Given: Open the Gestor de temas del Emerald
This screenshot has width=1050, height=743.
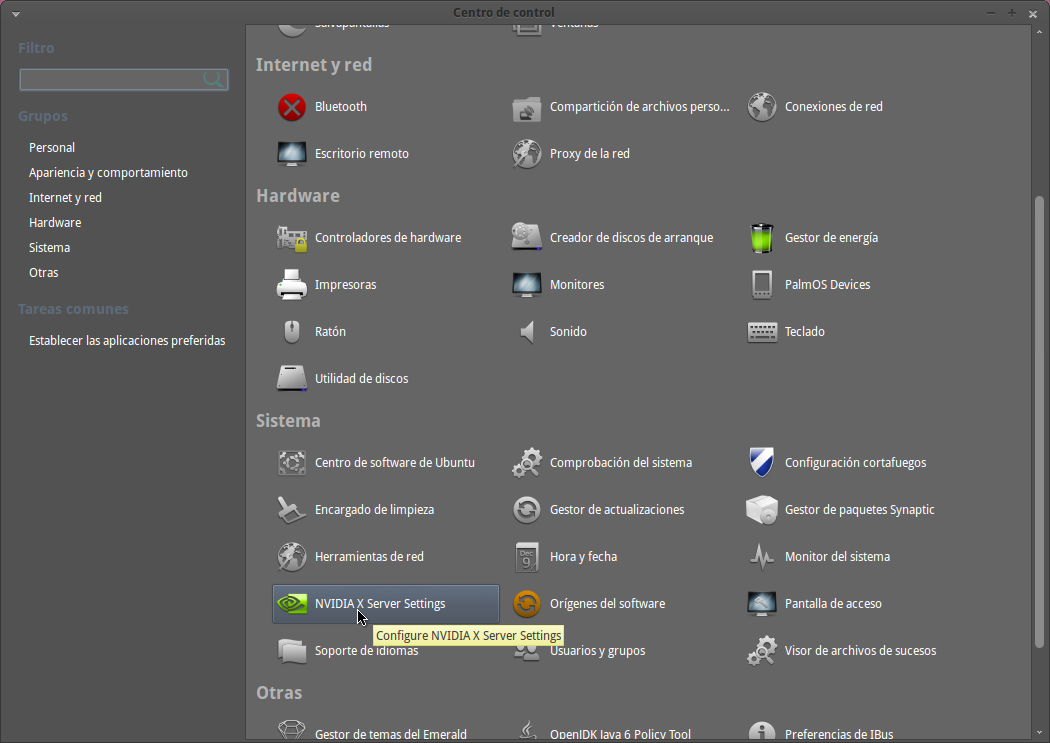Looking at the screenshot, I should click(390, 731).
